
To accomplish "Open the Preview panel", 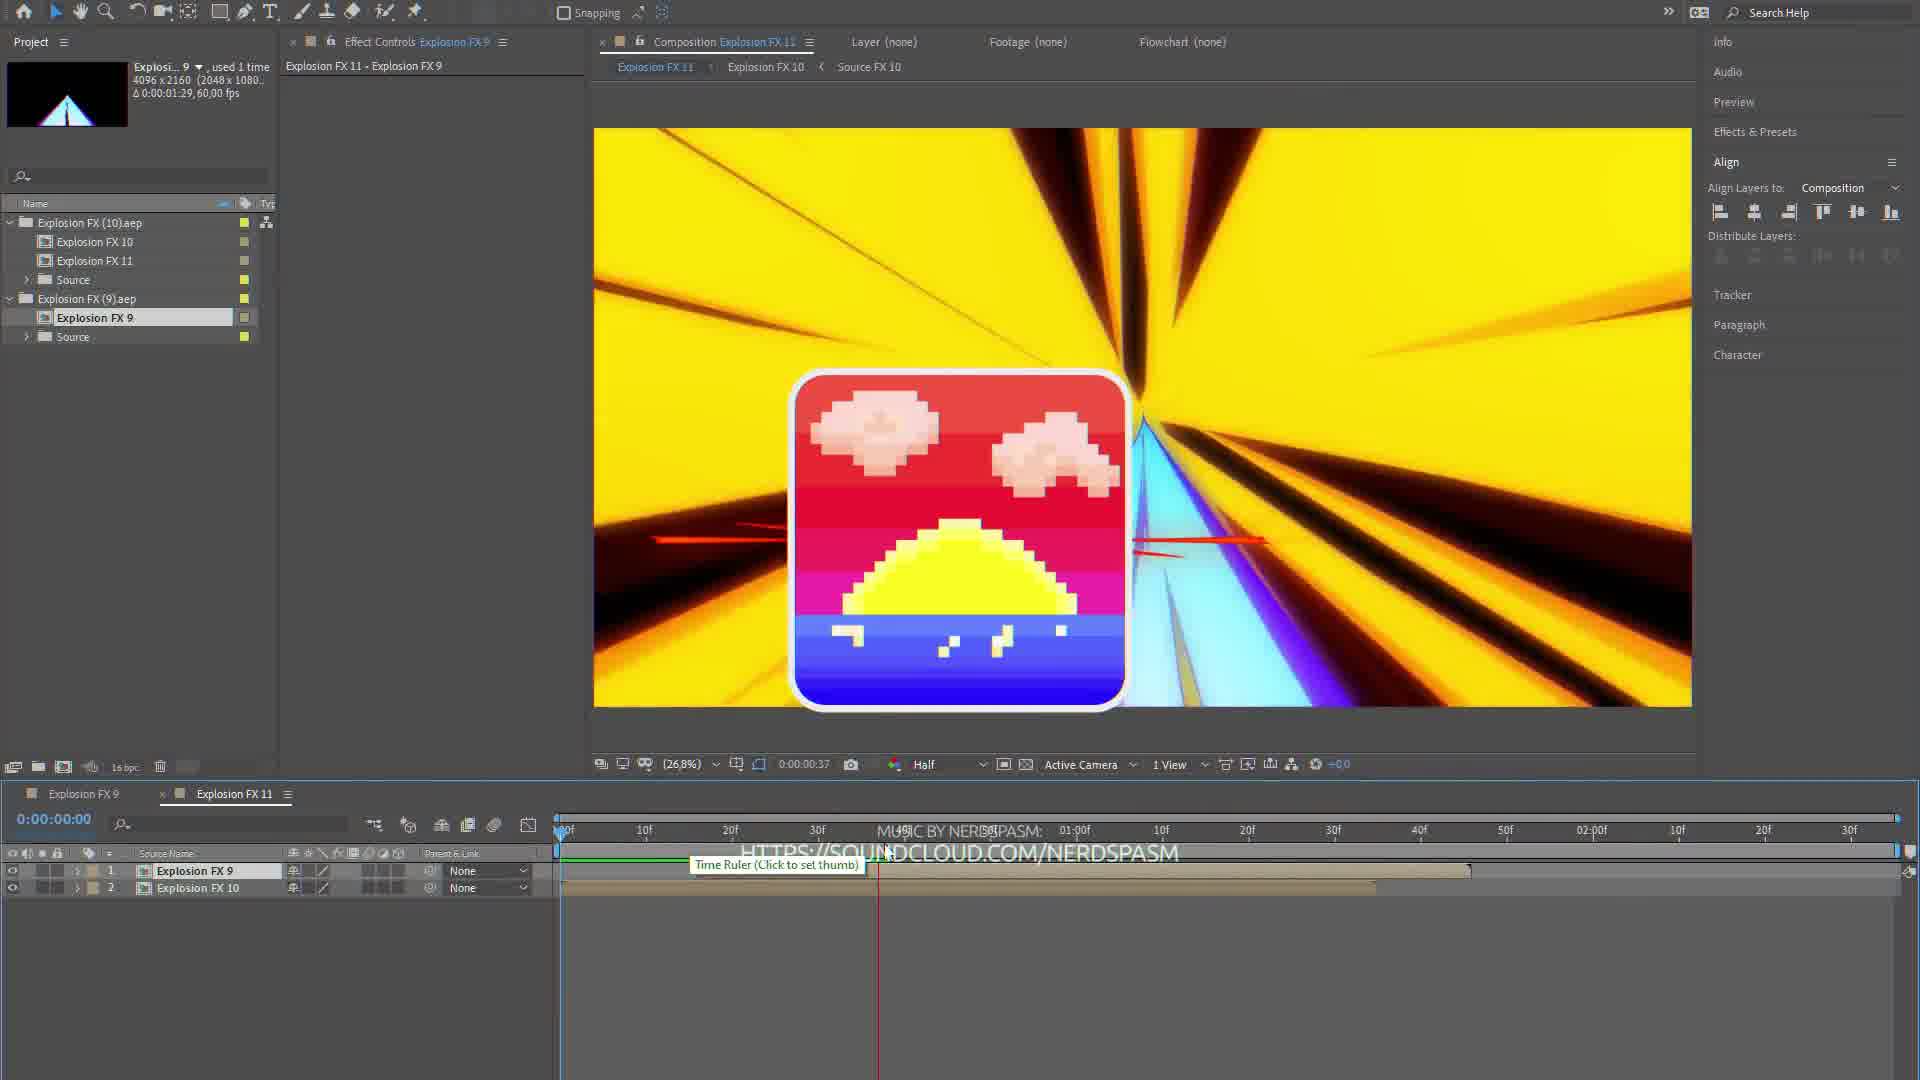I will click(1733, 102).
